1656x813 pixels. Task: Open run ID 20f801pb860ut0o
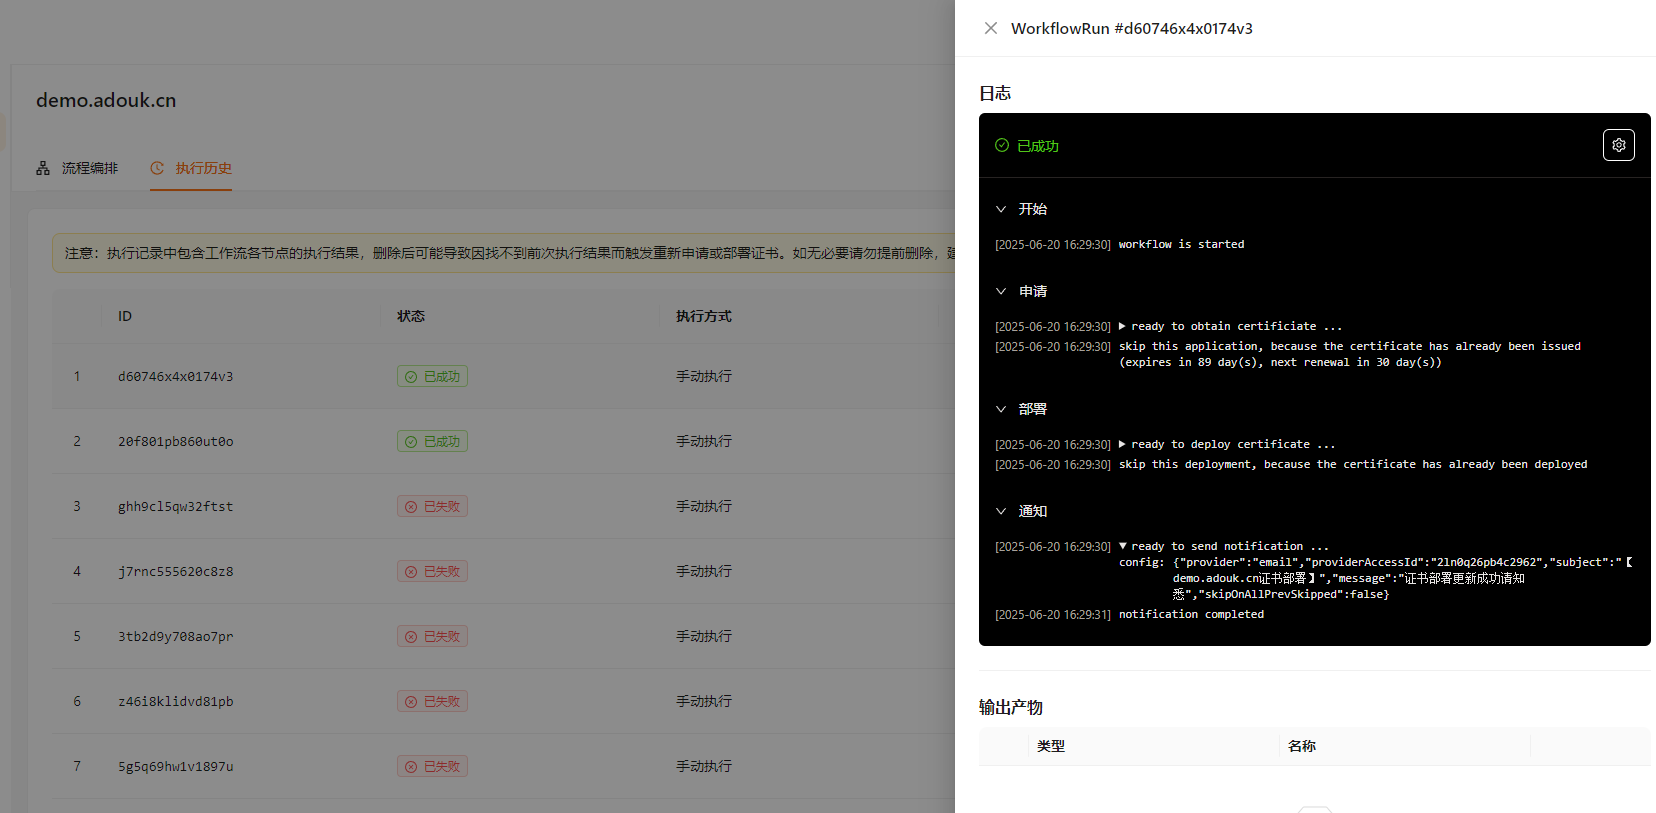coord(175,442)
